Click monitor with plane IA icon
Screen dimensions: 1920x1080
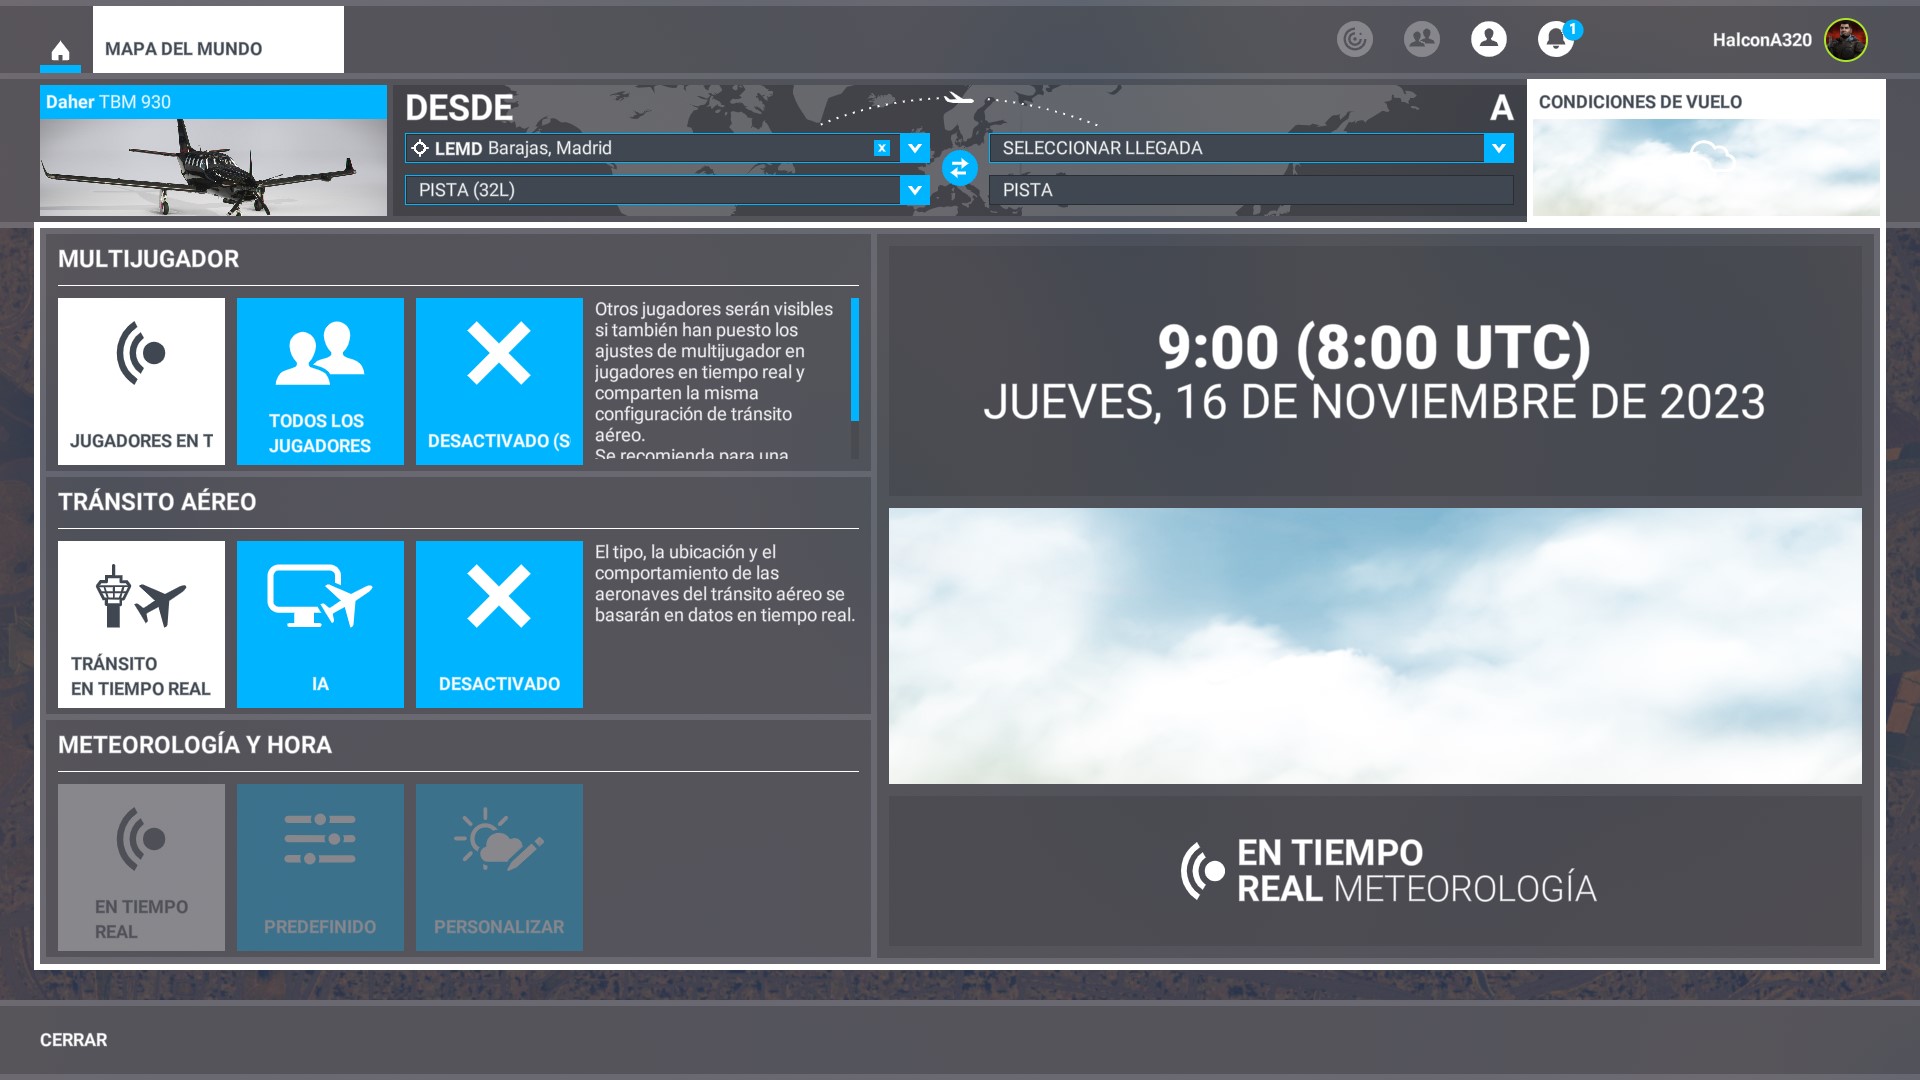pos(320,596)
